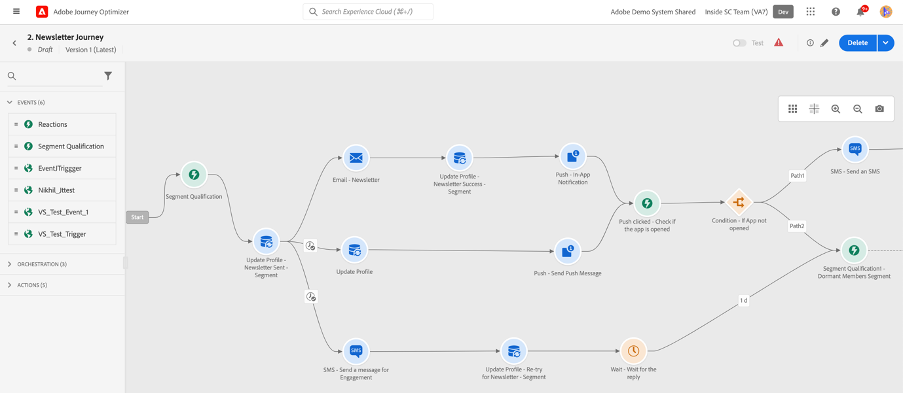Select Push clicked reaction node
The height and width of the screenshot is (394, 904).
coord(647,203)
